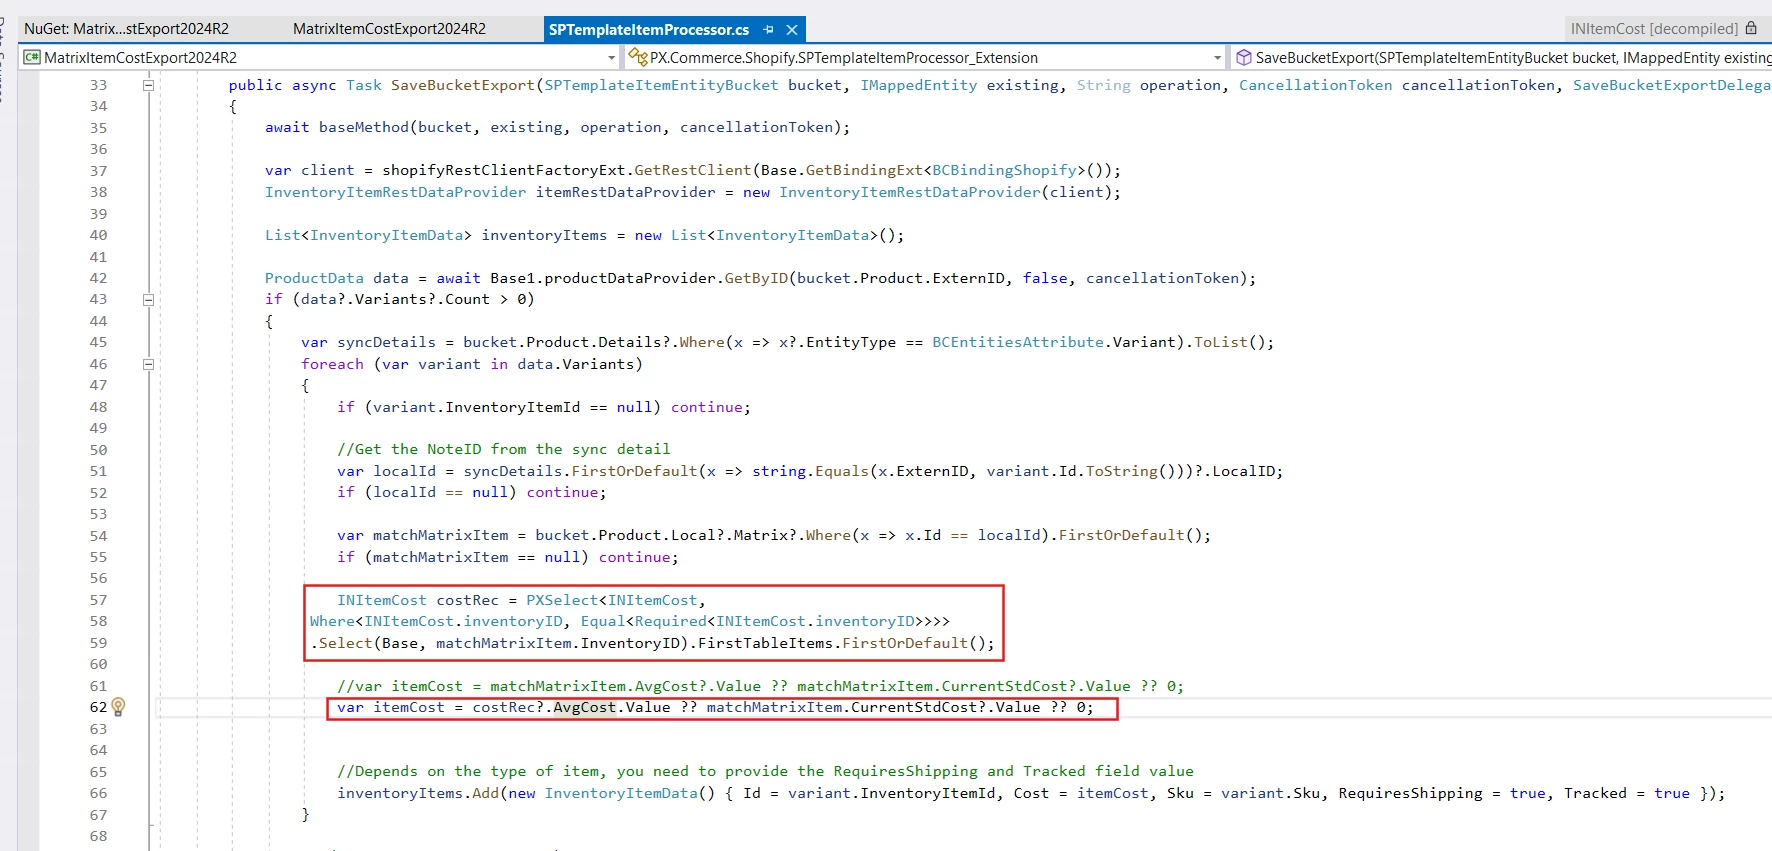This screenshot has height=851, width=1772.
Task: Click the RequiresShipping comment on line 65
Action: point(766,771)
